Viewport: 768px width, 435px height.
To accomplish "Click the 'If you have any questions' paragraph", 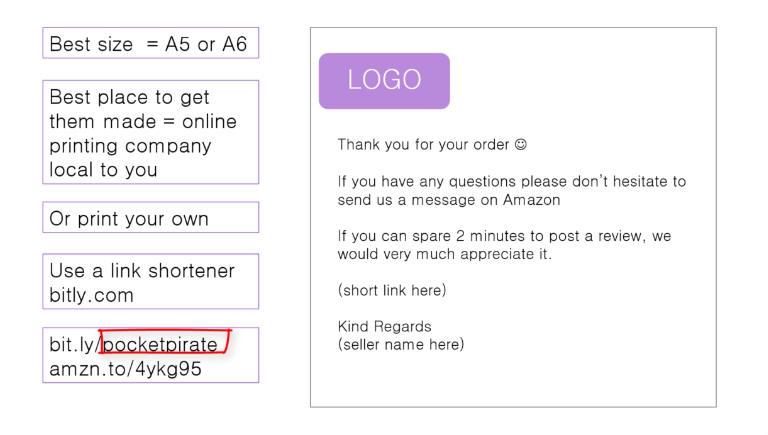I will [x=511, y=190].
